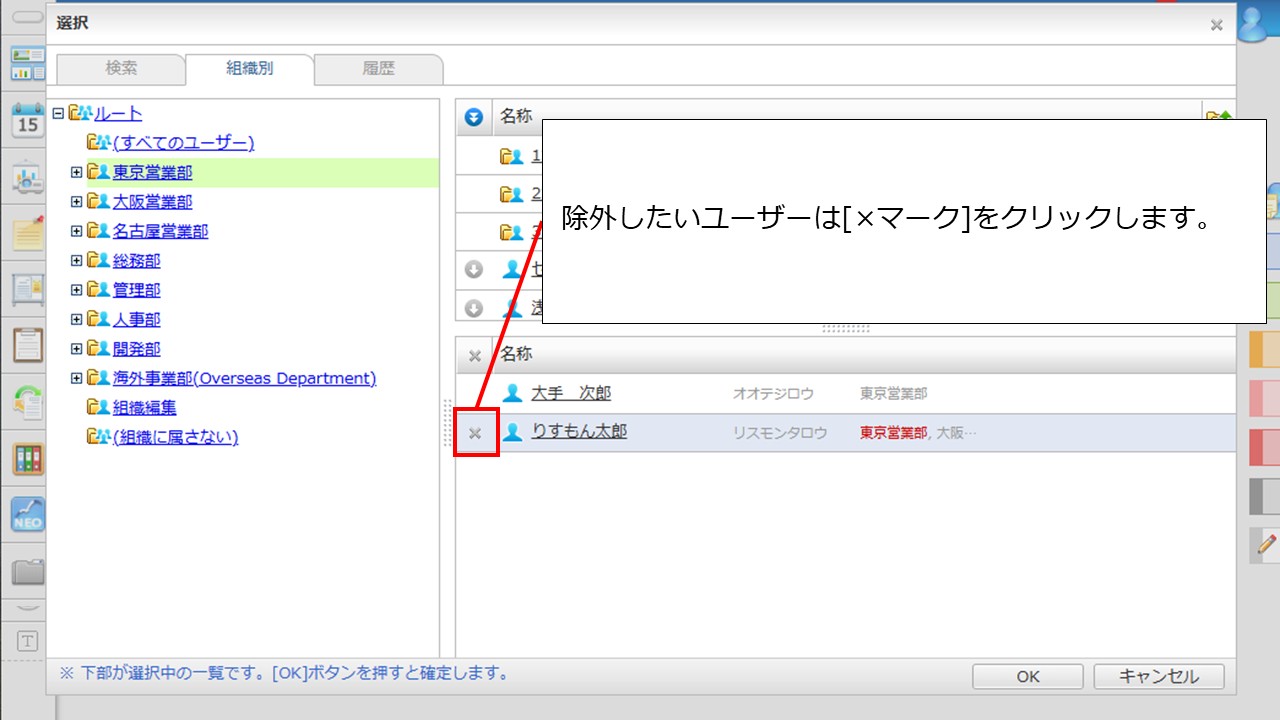Click the clipboard icon in the left sidebar
Screen dimensions: 1280x720
click(28, 344)
